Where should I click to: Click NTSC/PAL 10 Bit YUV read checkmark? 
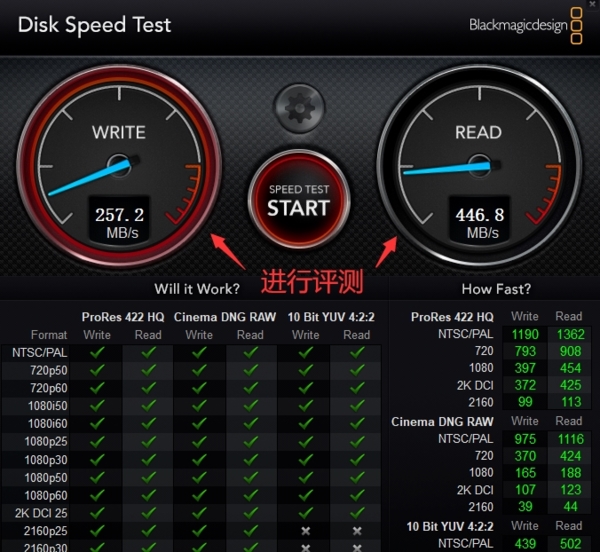pyautogui.click(x=357, y=352)
